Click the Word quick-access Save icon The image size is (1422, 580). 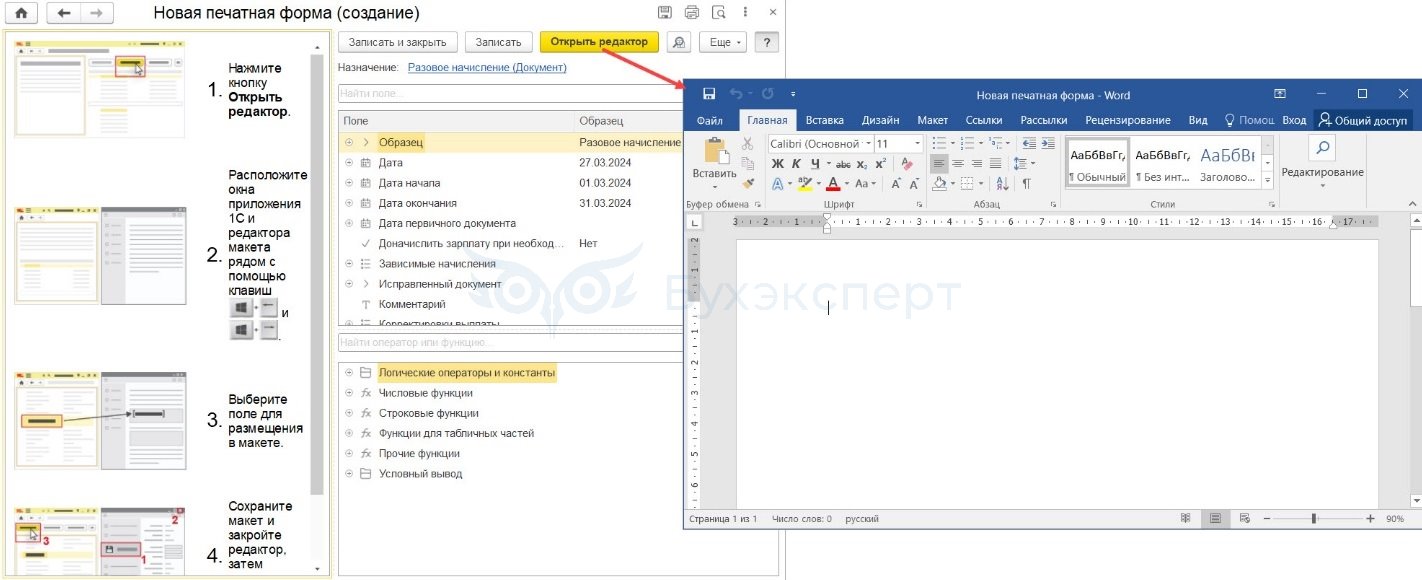coord(709,94)
